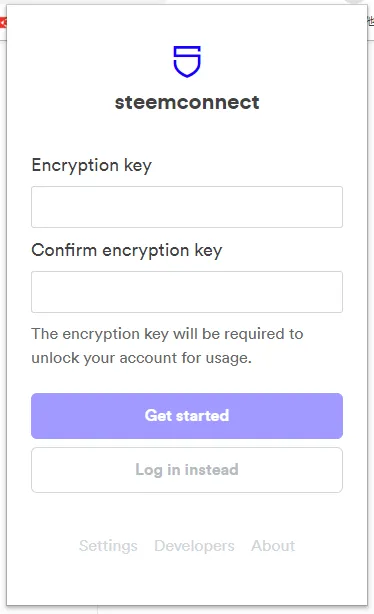This screenshot has height=614, width=374.
Task: Click the "Confirm encryption key" label
Action: [x=127, y=251]
